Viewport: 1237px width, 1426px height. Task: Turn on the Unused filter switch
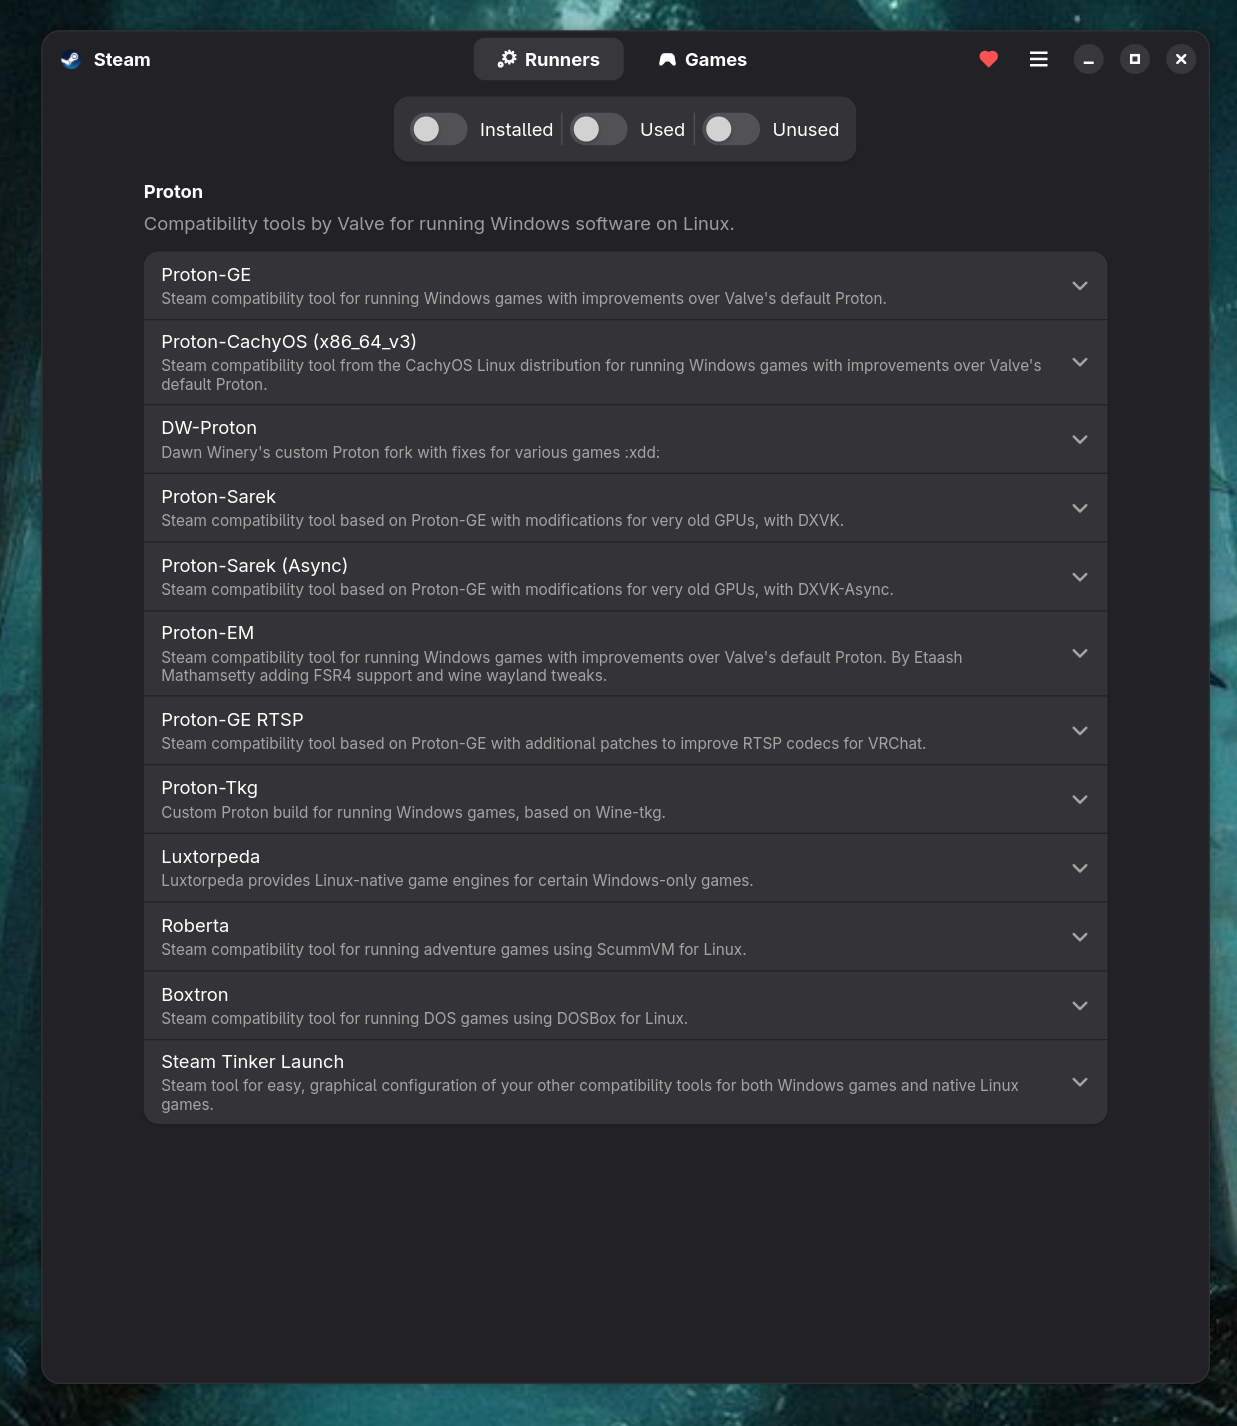(731, 129)
